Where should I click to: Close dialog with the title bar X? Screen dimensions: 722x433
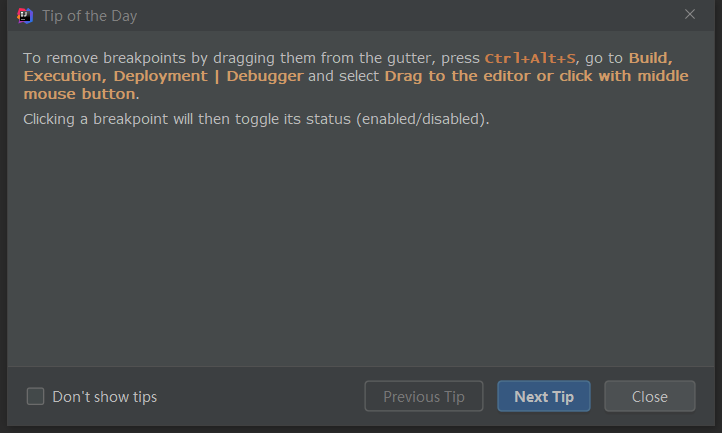click(689, 14)
